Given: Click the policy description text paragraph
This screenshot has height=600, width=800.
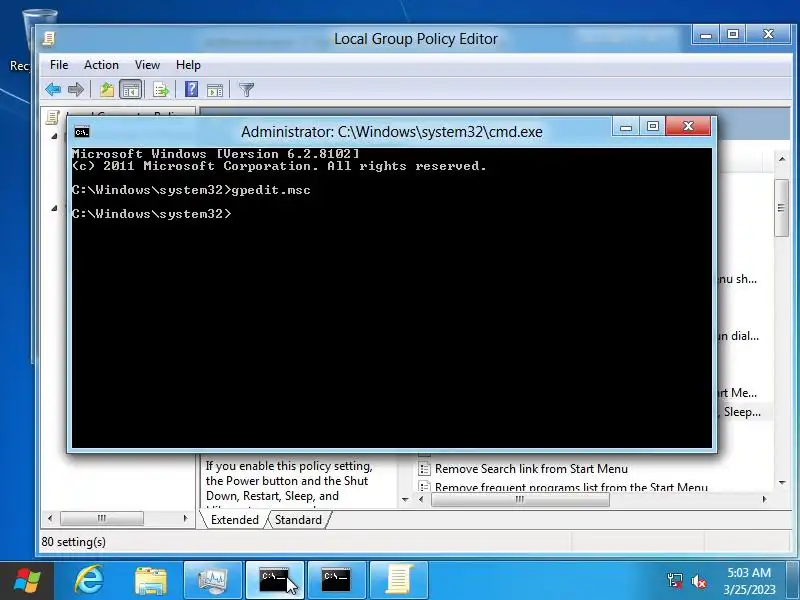Looking at the screenshot, I should pos(289,484).
